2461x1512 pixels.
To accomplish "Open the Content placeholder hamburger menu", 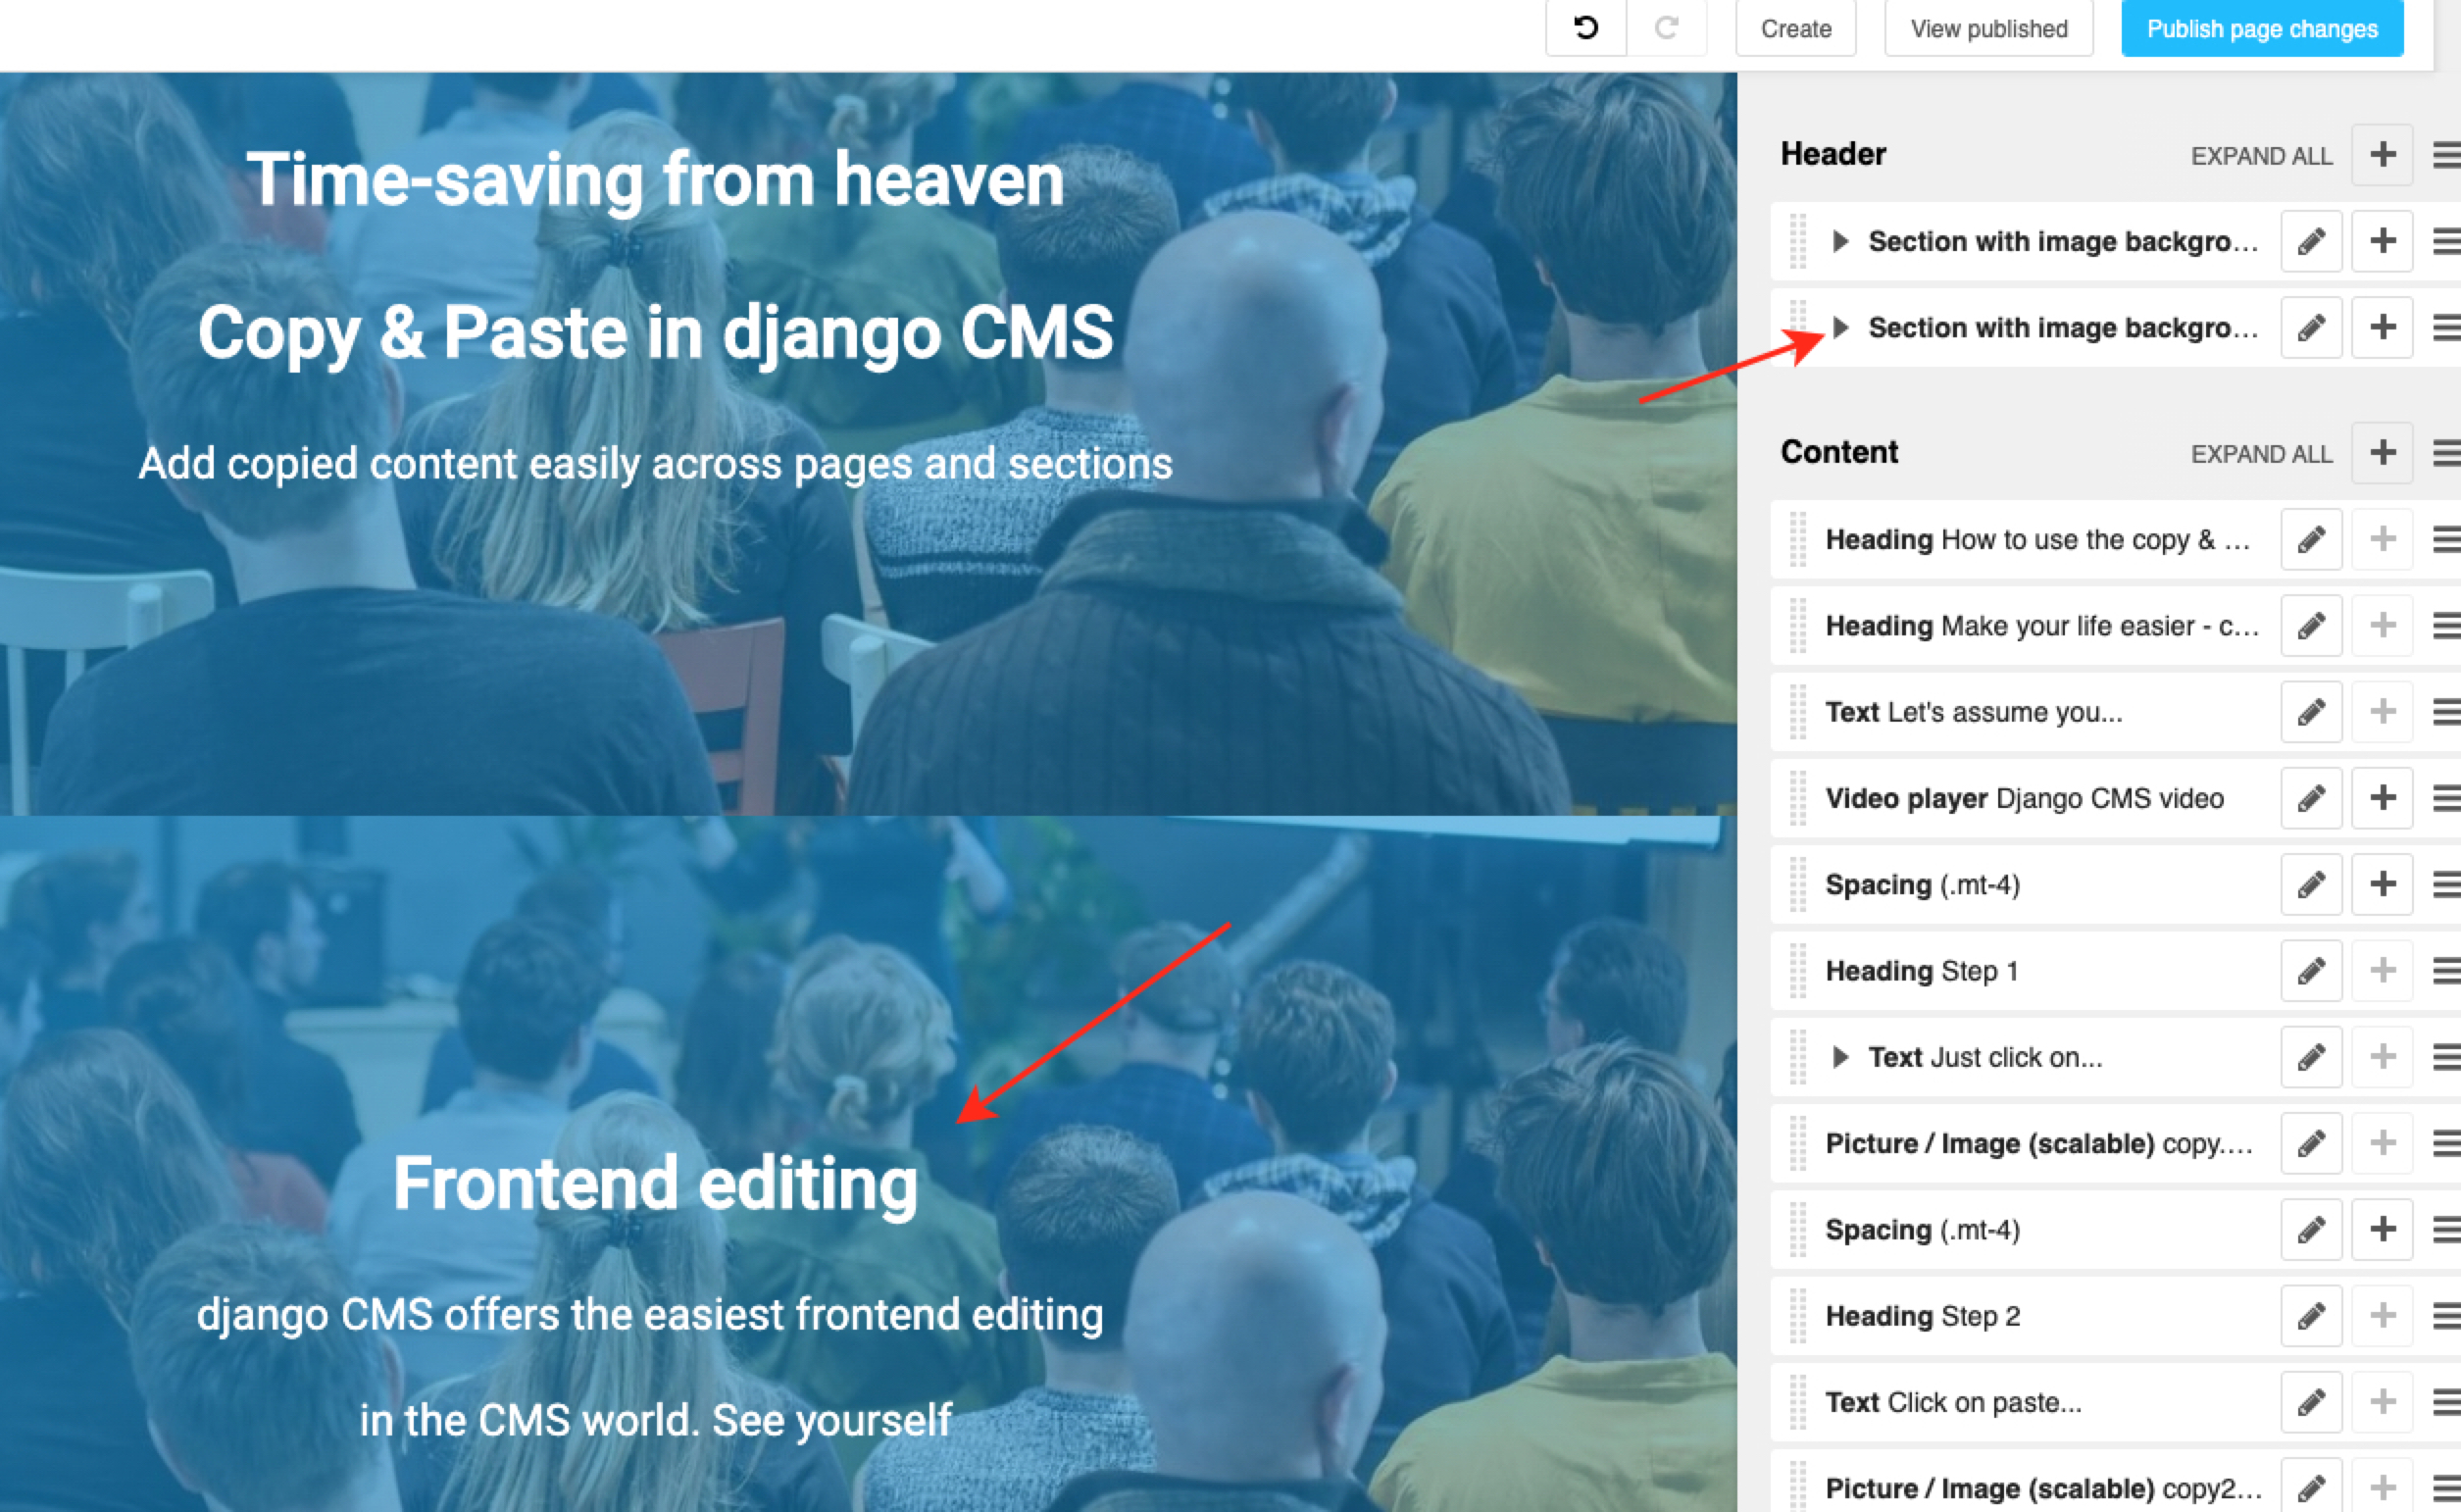I will [2446, 453].
